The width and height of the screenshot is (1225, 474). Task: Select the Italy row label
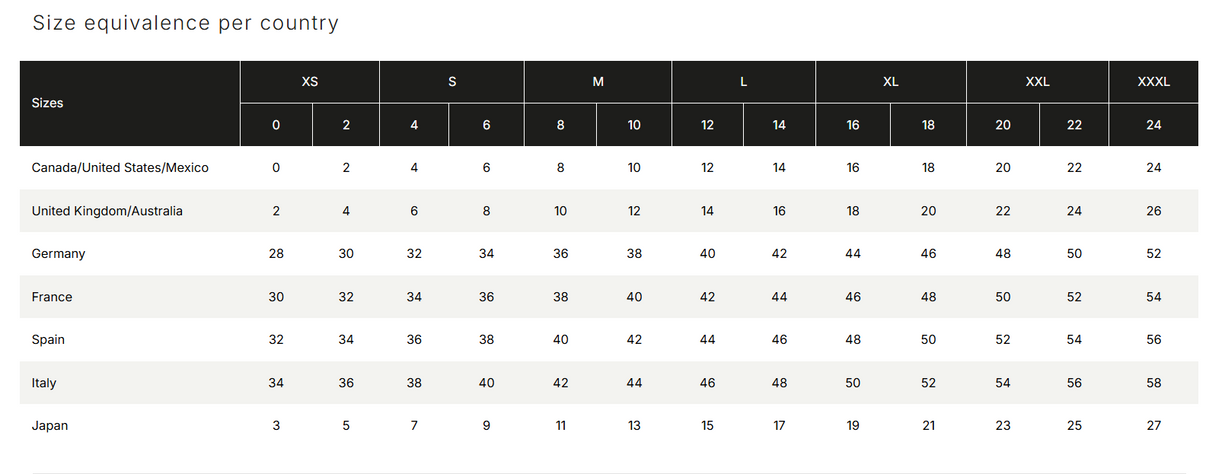44,383
